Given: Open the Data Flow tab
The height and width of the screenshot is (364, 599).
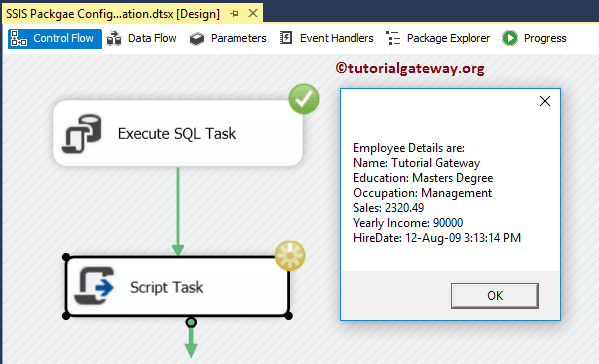Looking at the screenshot, I should pyautogui.click(x=141, y=39).
